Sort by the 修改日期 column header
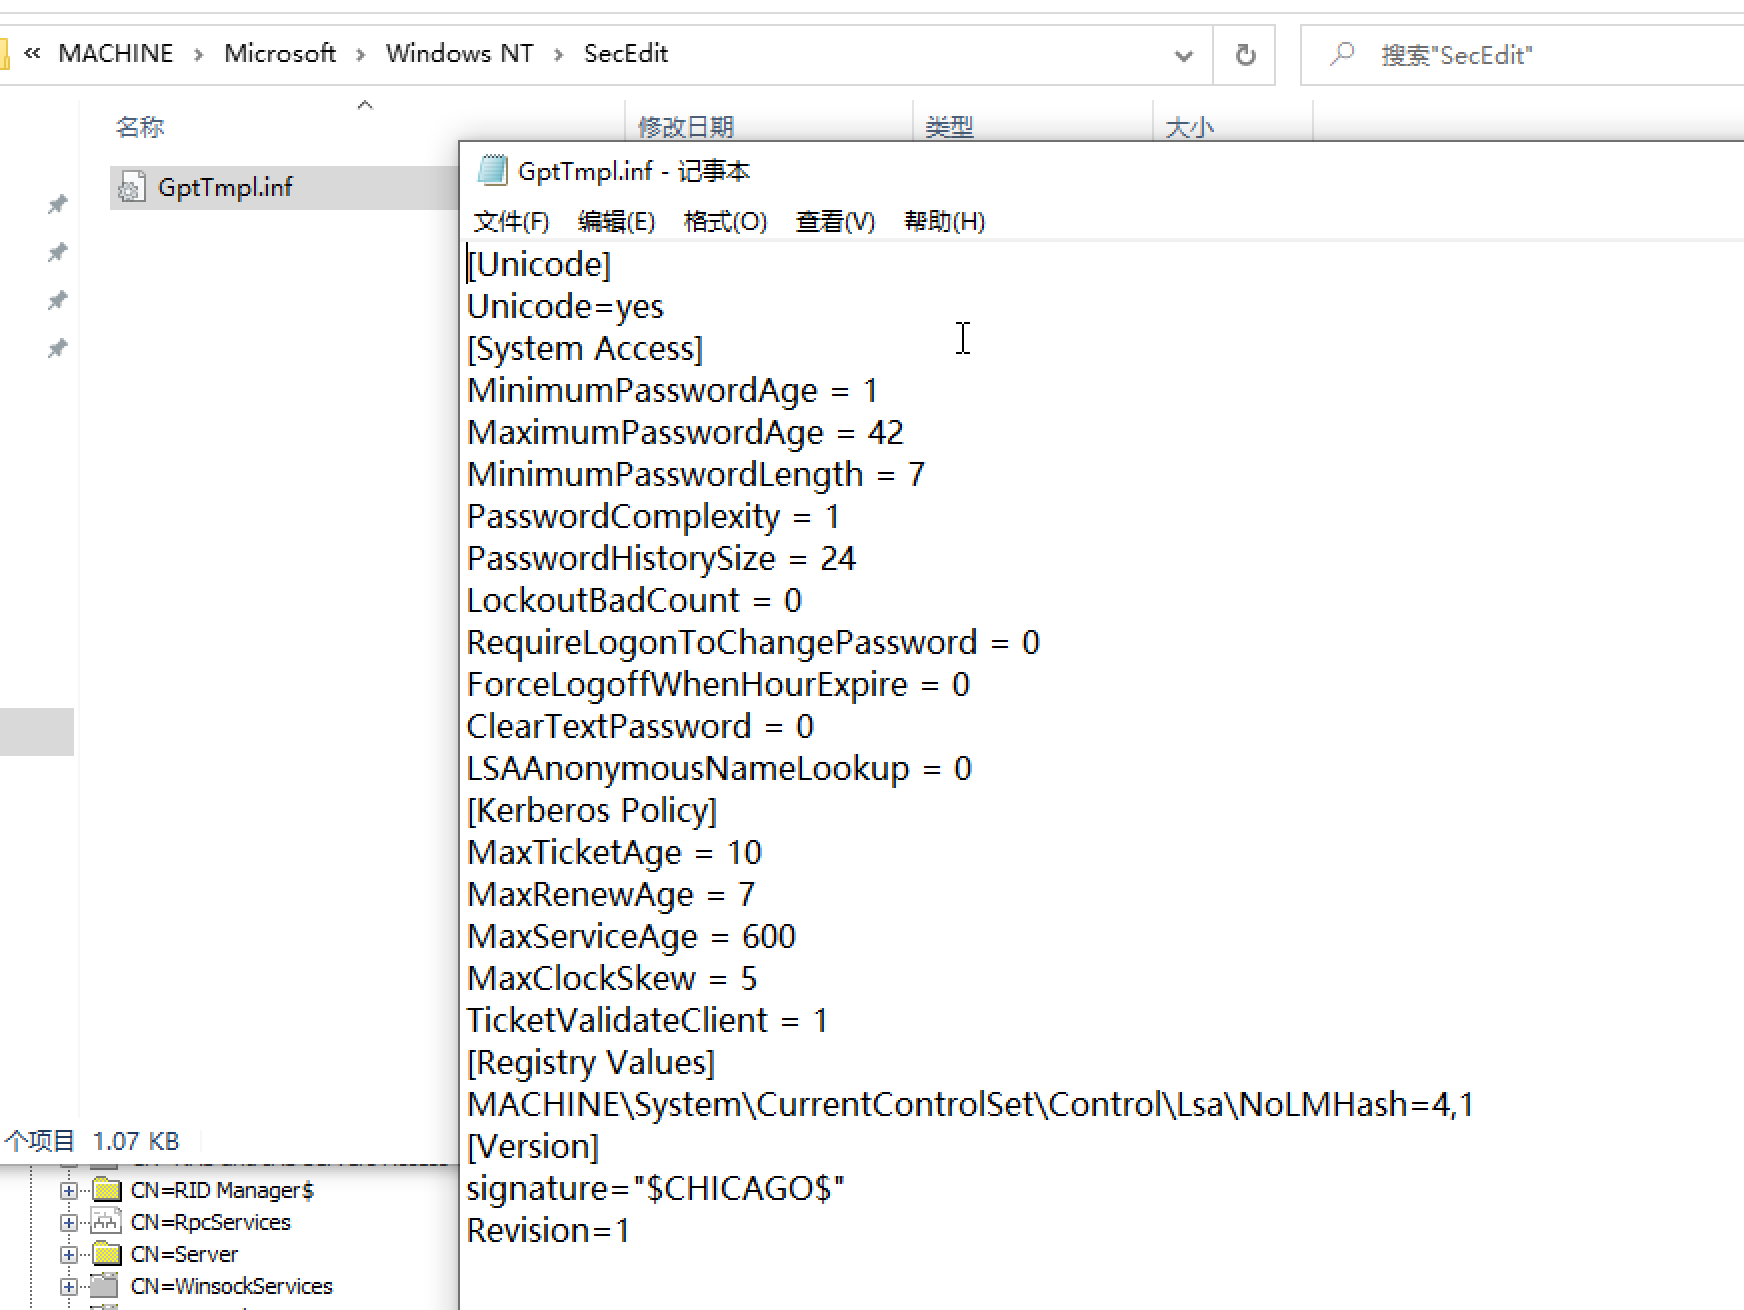 click(686, 127)
